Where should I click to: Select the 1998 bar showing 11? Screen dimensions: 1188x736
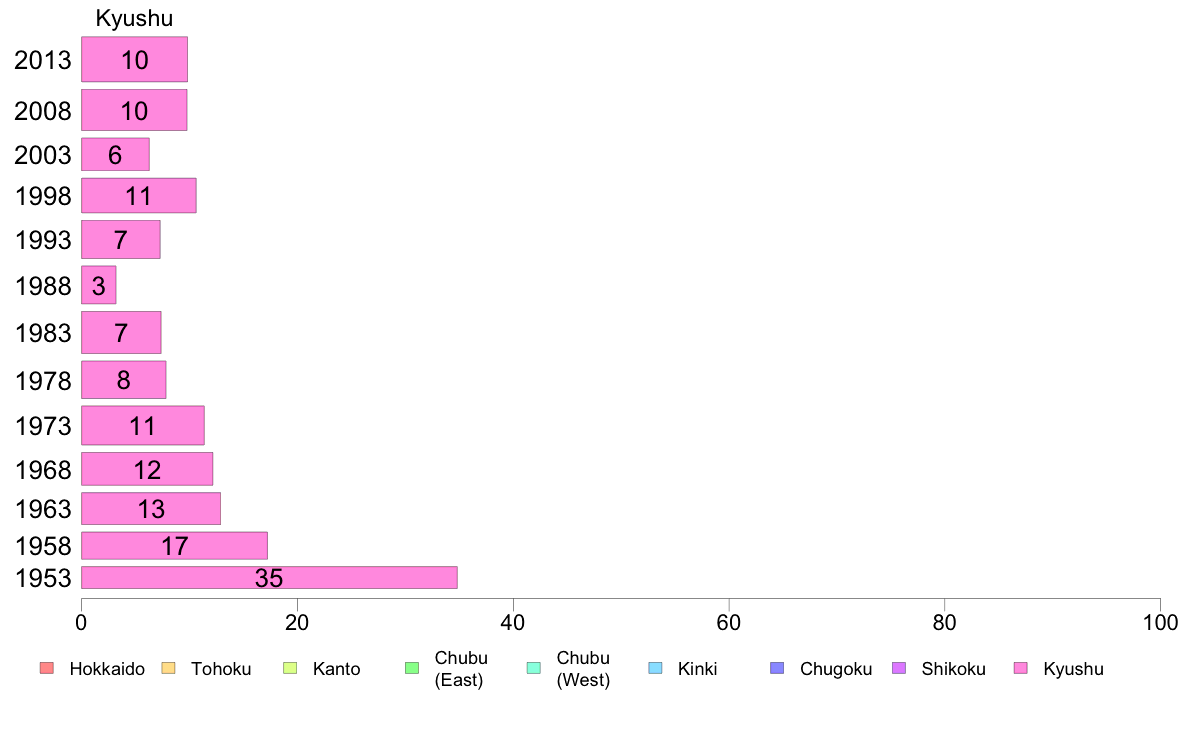pos(139,196)
